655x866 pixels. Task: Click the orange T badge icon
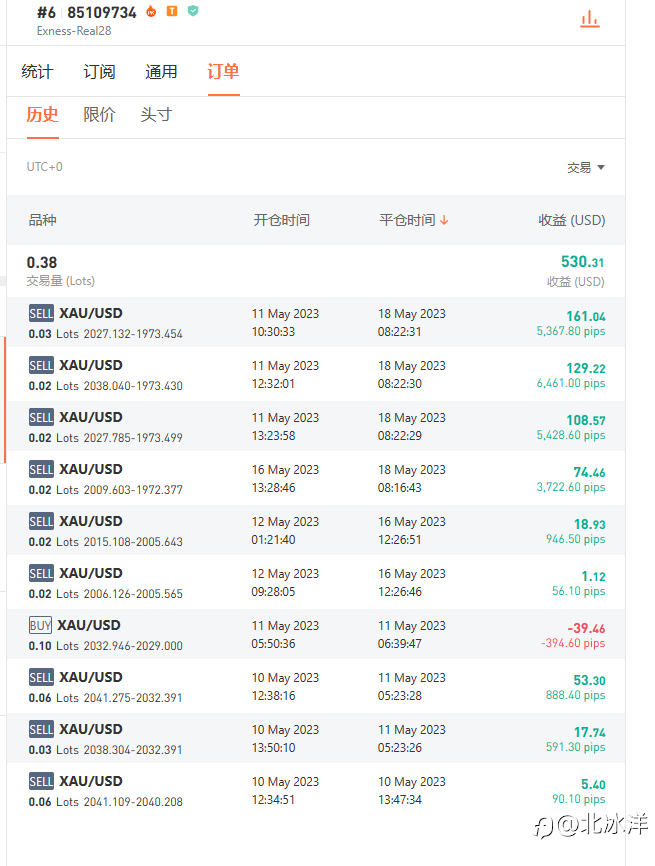(x=172, y=12)
